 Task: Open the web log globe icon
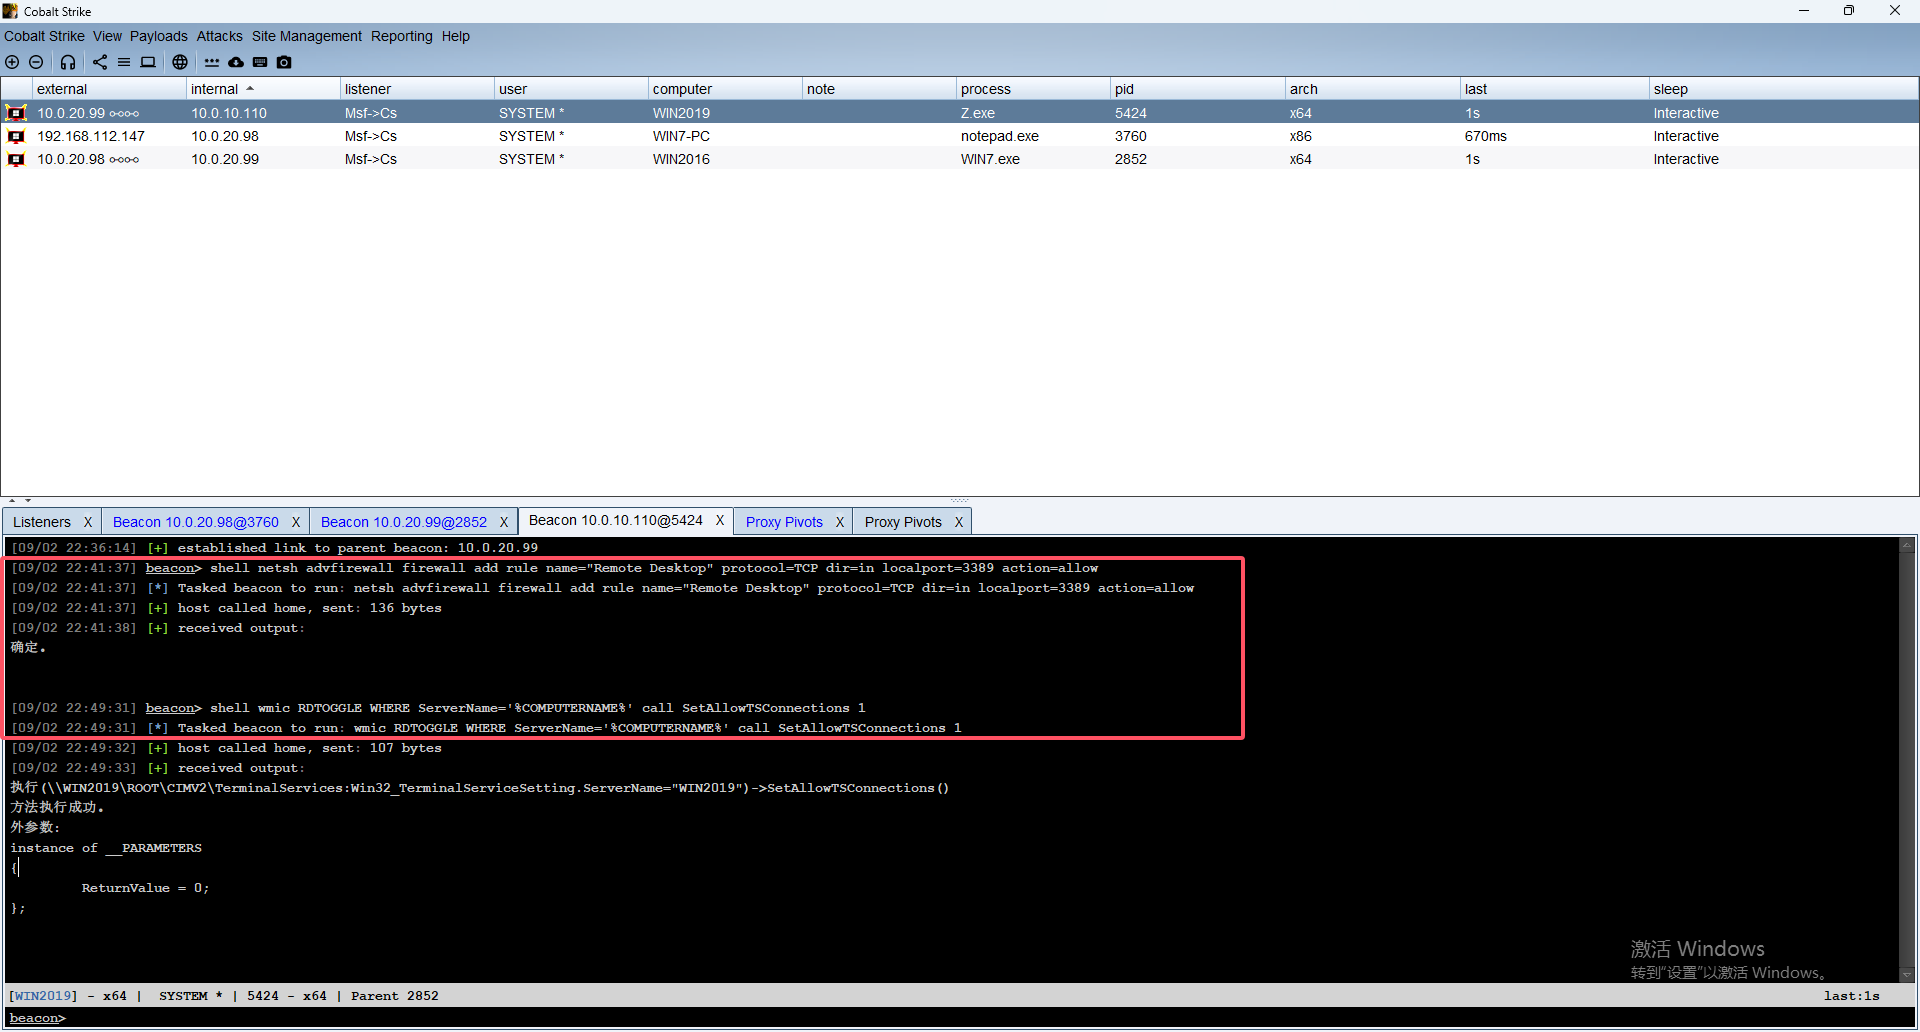pos(180,62)
